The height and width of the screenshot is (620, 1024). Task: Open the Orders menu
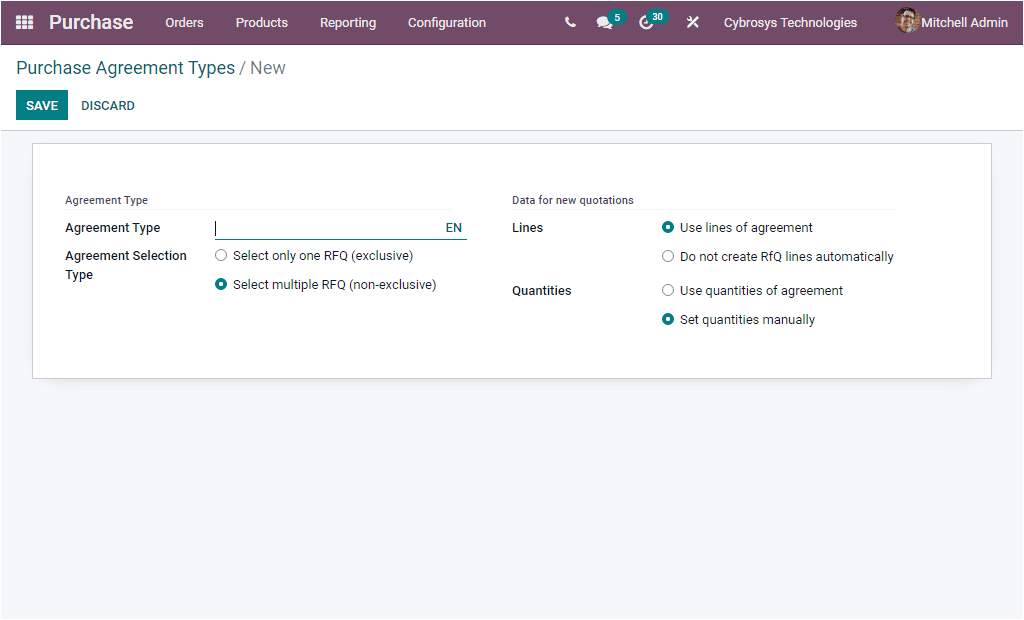184,22
